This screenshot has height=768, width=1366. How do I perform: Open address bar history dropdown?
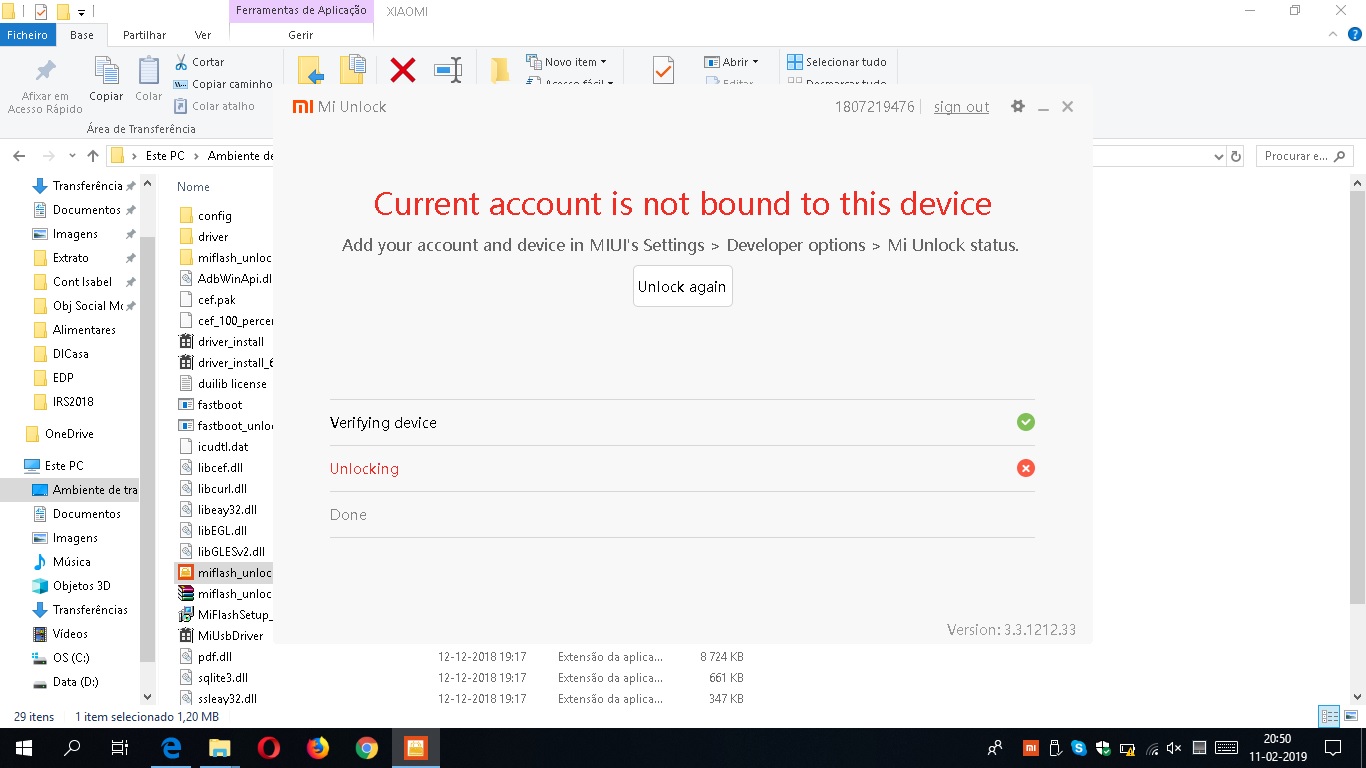[1218, 157]
